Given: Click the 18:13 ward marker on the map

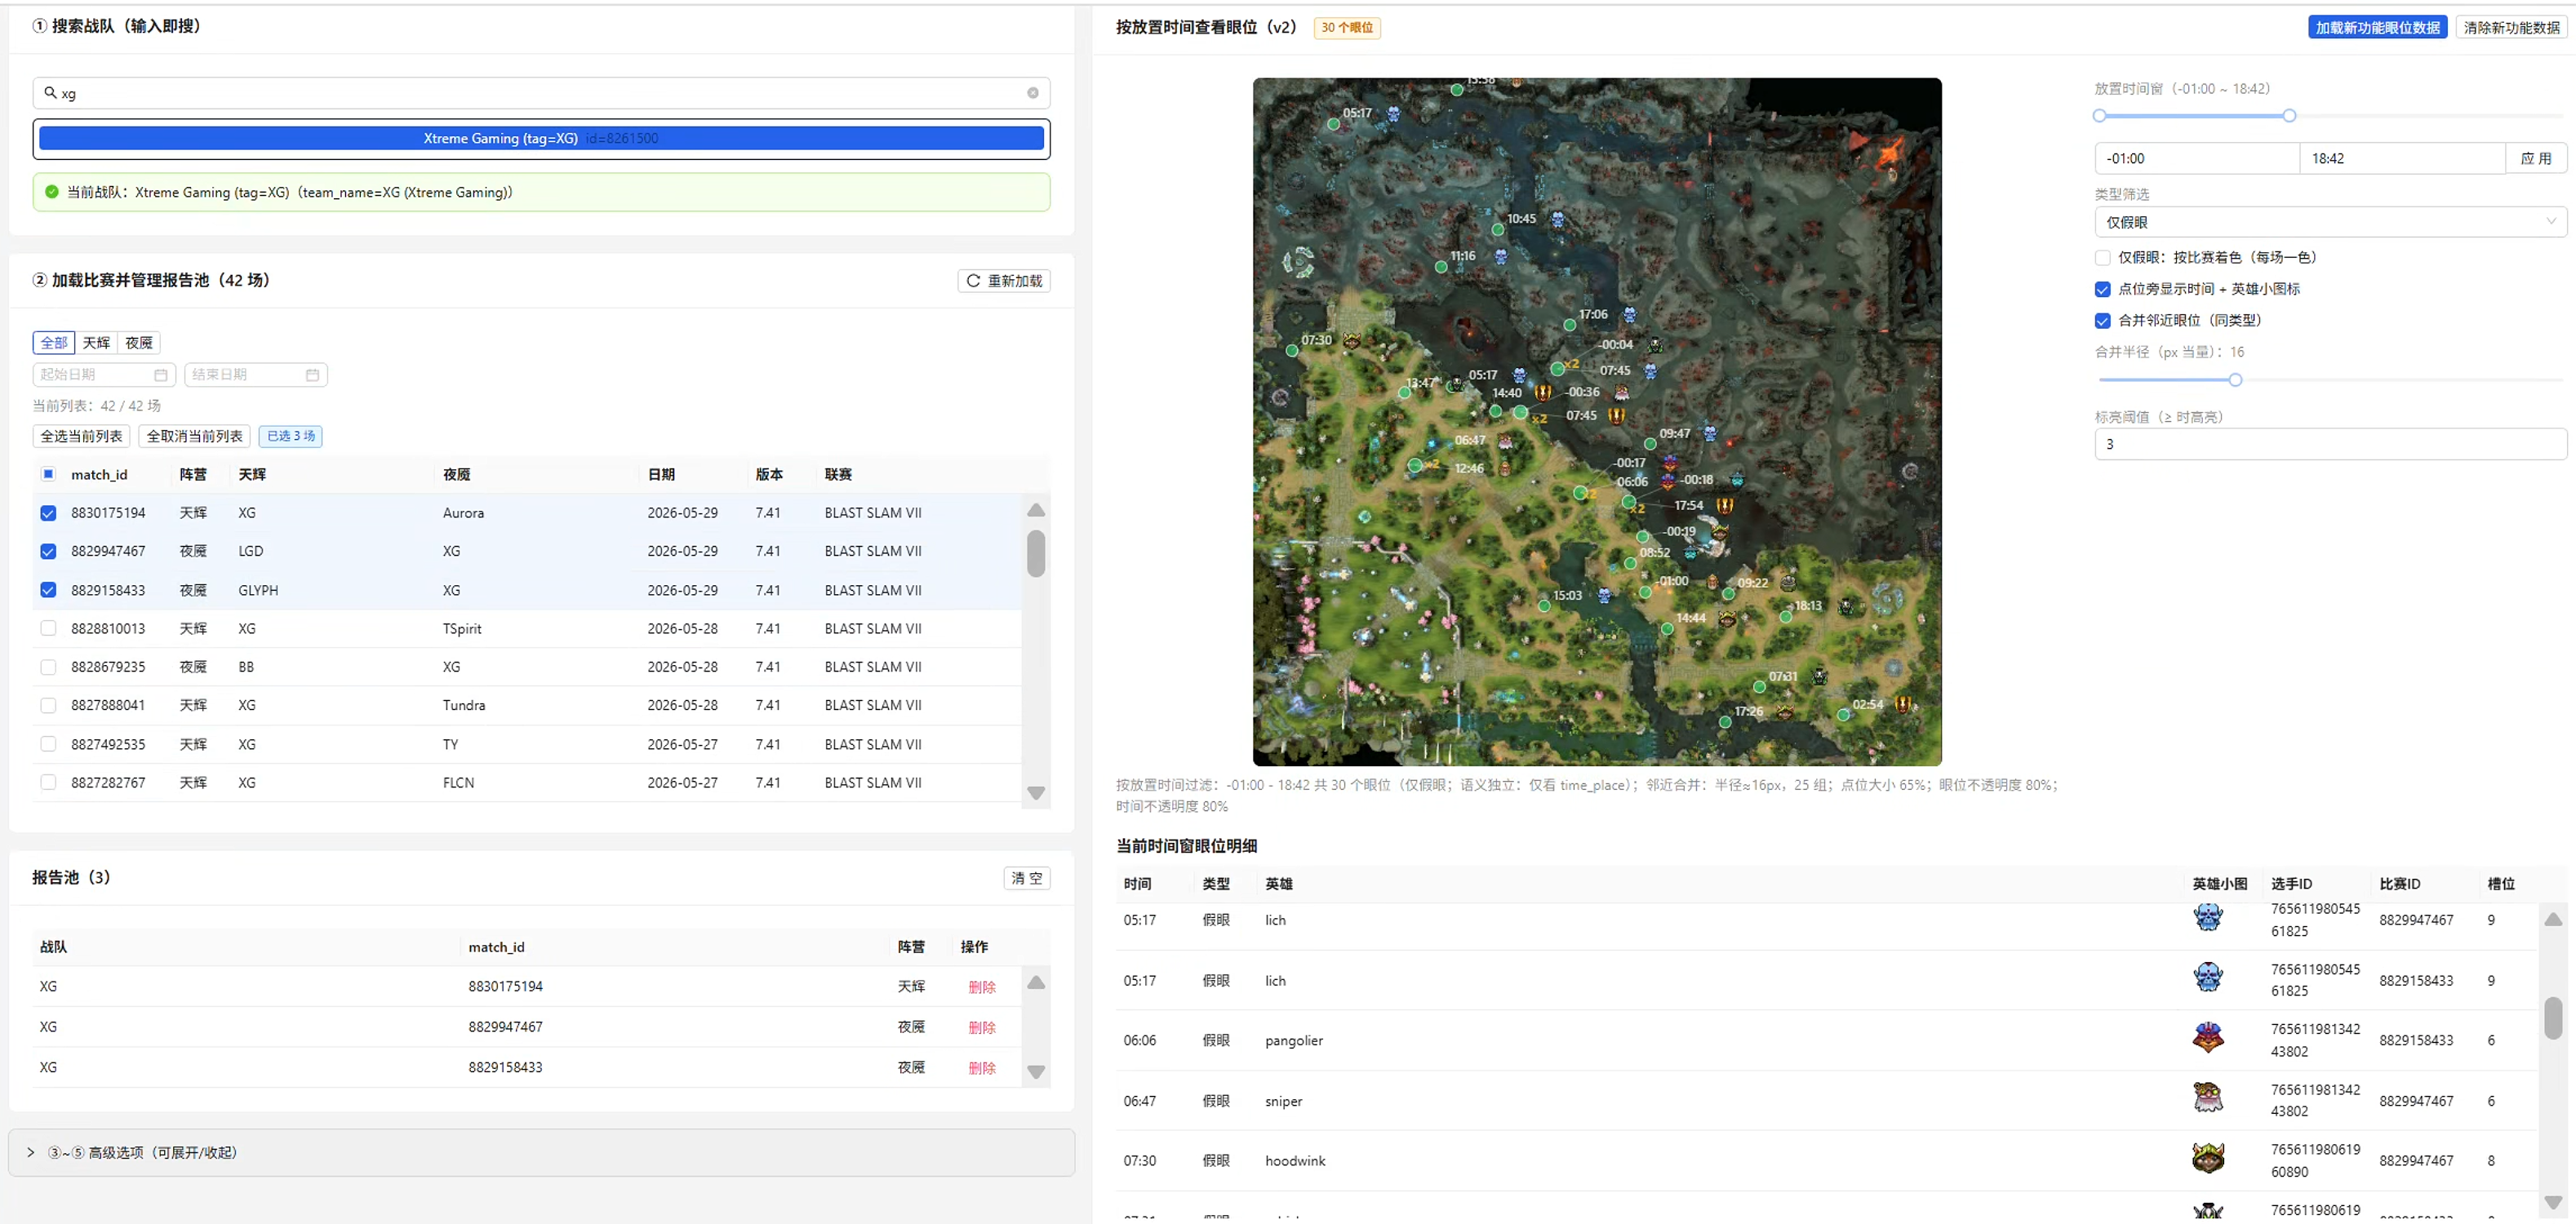Looking at the screenshot, I should 1785,616.
